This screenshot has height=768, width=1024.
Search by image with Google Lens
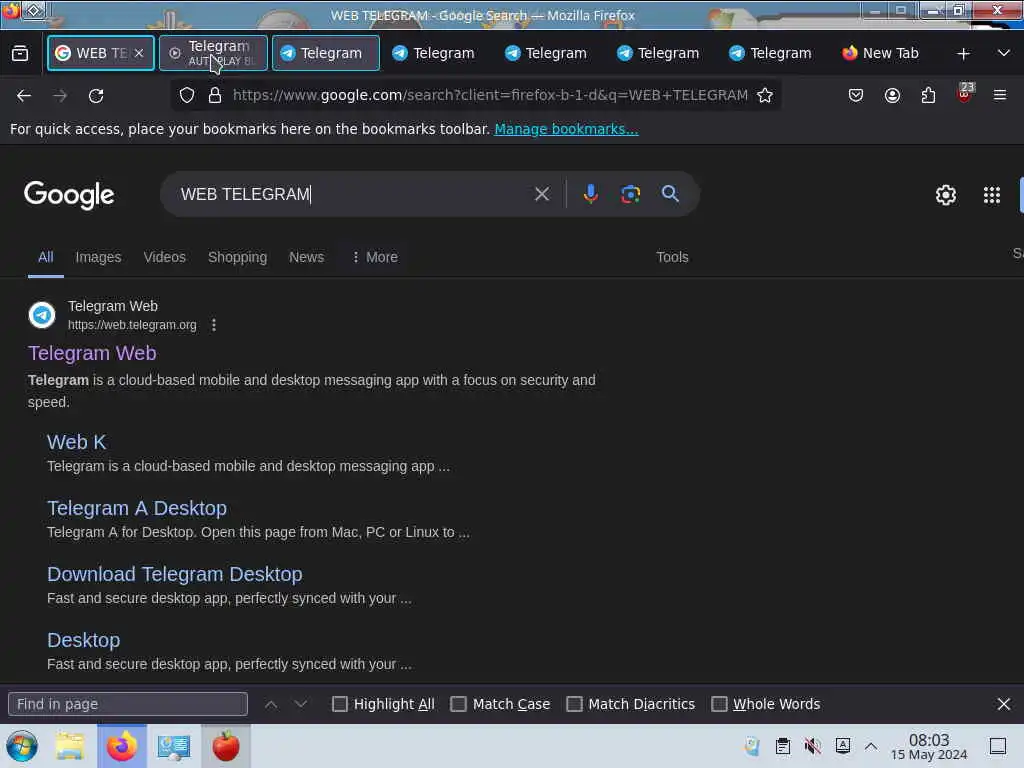(630, 194)
